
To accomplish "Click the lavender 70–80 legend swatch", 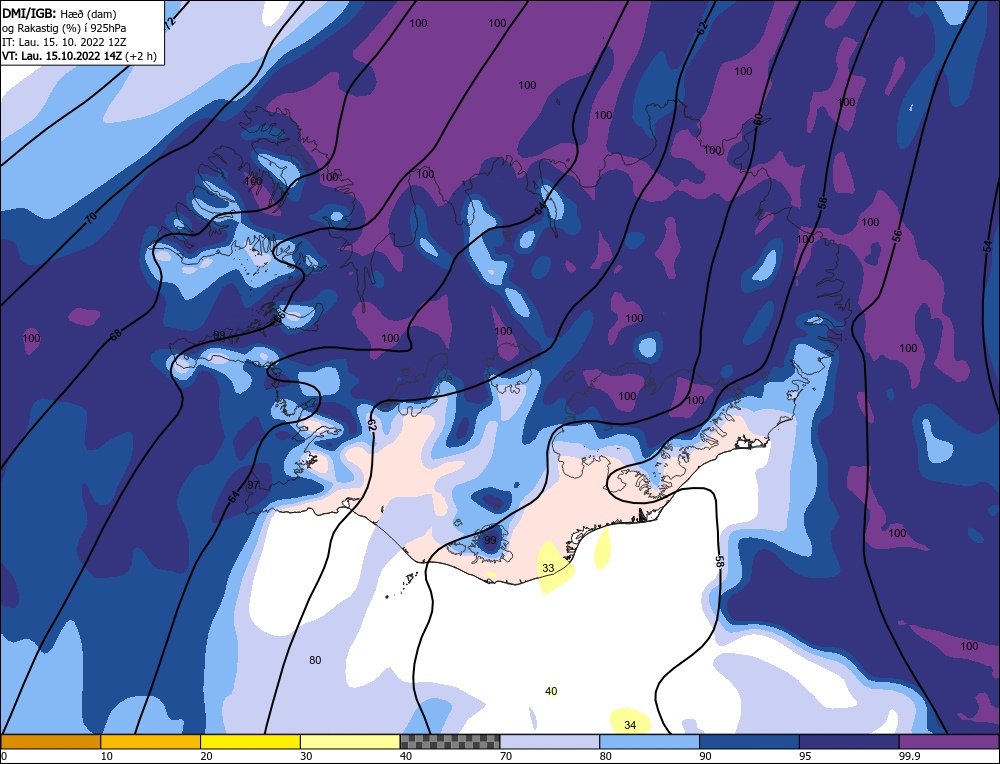I will click(550, 741).
